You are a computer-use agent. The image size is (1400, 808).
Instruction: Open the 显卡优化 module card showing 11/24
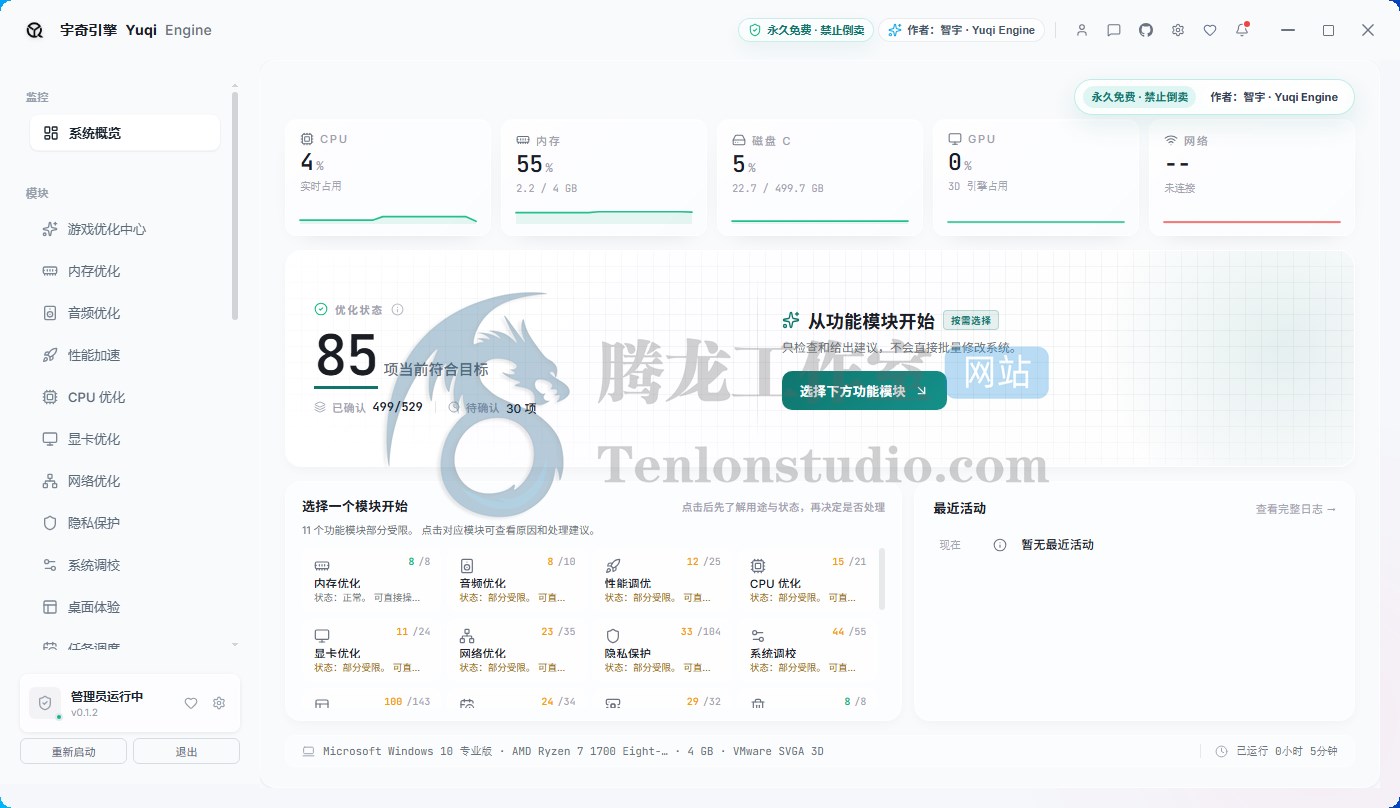[372, 650]
